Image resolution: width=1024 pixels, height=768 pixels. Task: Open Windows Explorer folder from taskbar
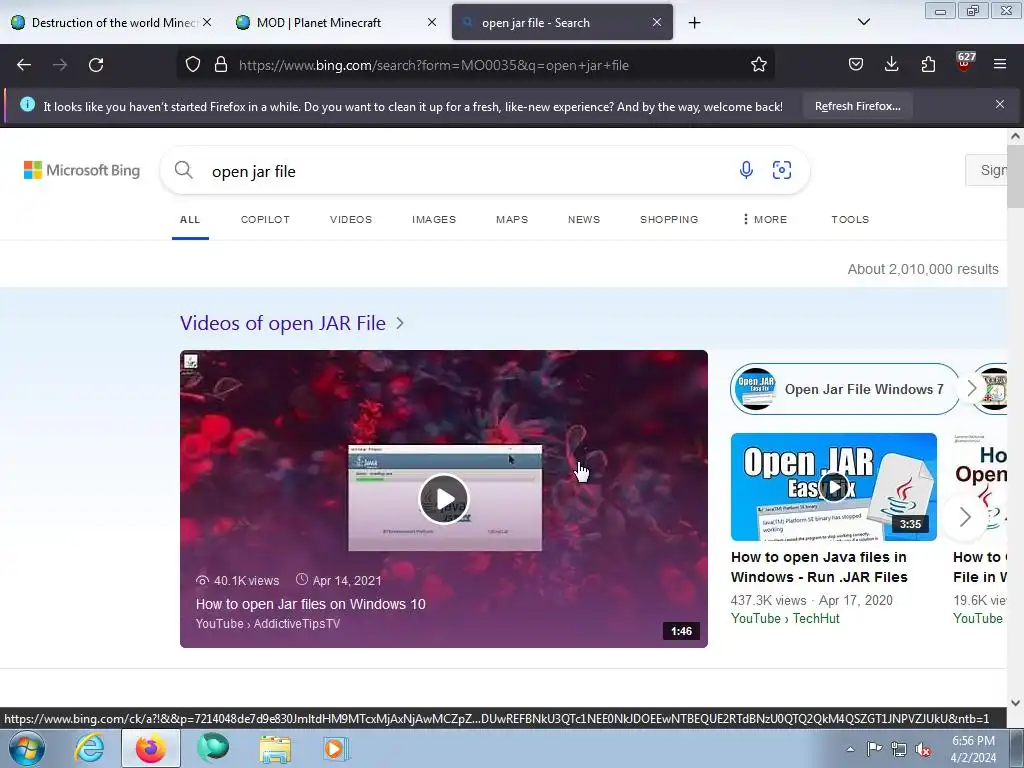point(275,749)
